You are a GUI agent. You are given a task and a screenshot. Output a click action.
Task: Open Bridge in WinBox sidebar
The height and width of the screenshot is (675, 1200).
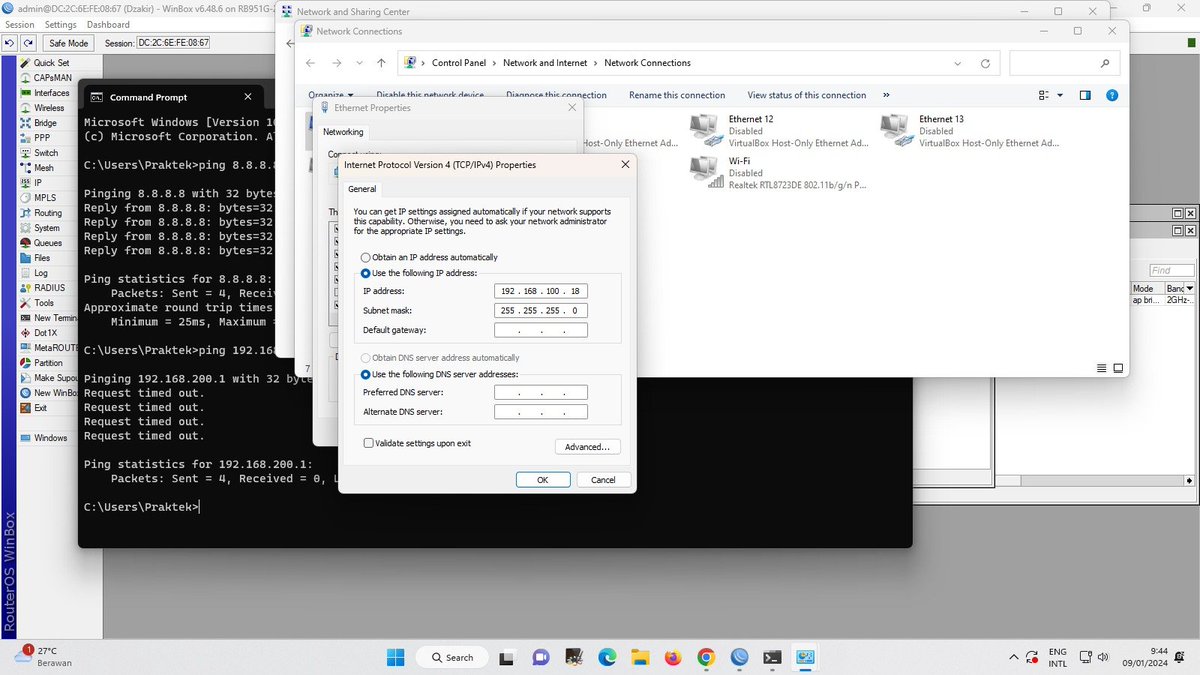[x=45, y=123]
